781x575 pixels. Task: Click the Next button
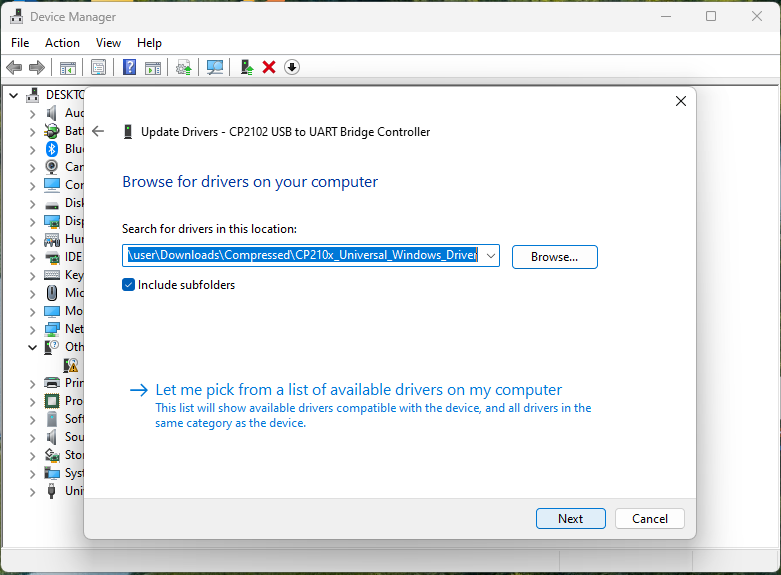570,519
